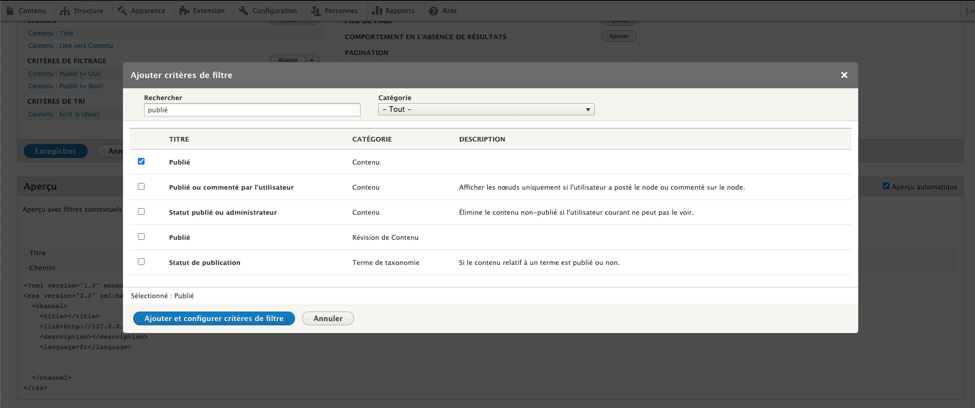Image resolution: width=975 pixels, height=408 pixels.
Task: Click the Contenu icon in admin toolbar
Action: click(x=11, y=11)
